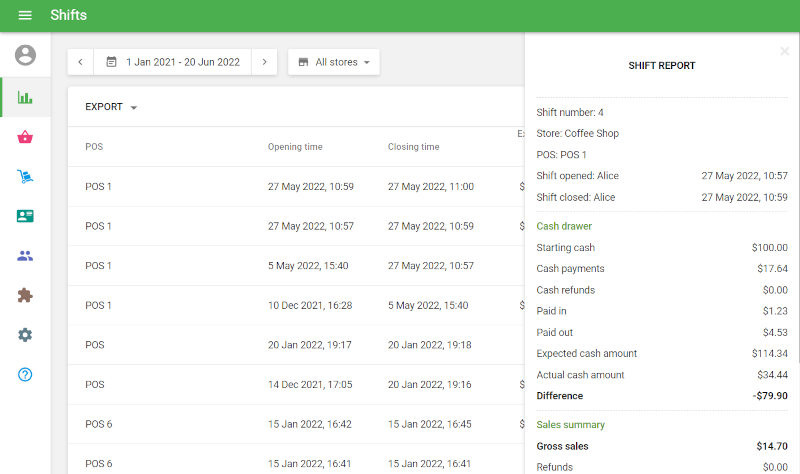
Task: Open the hamburger navigation menu
Action: (x=25, y=16)
